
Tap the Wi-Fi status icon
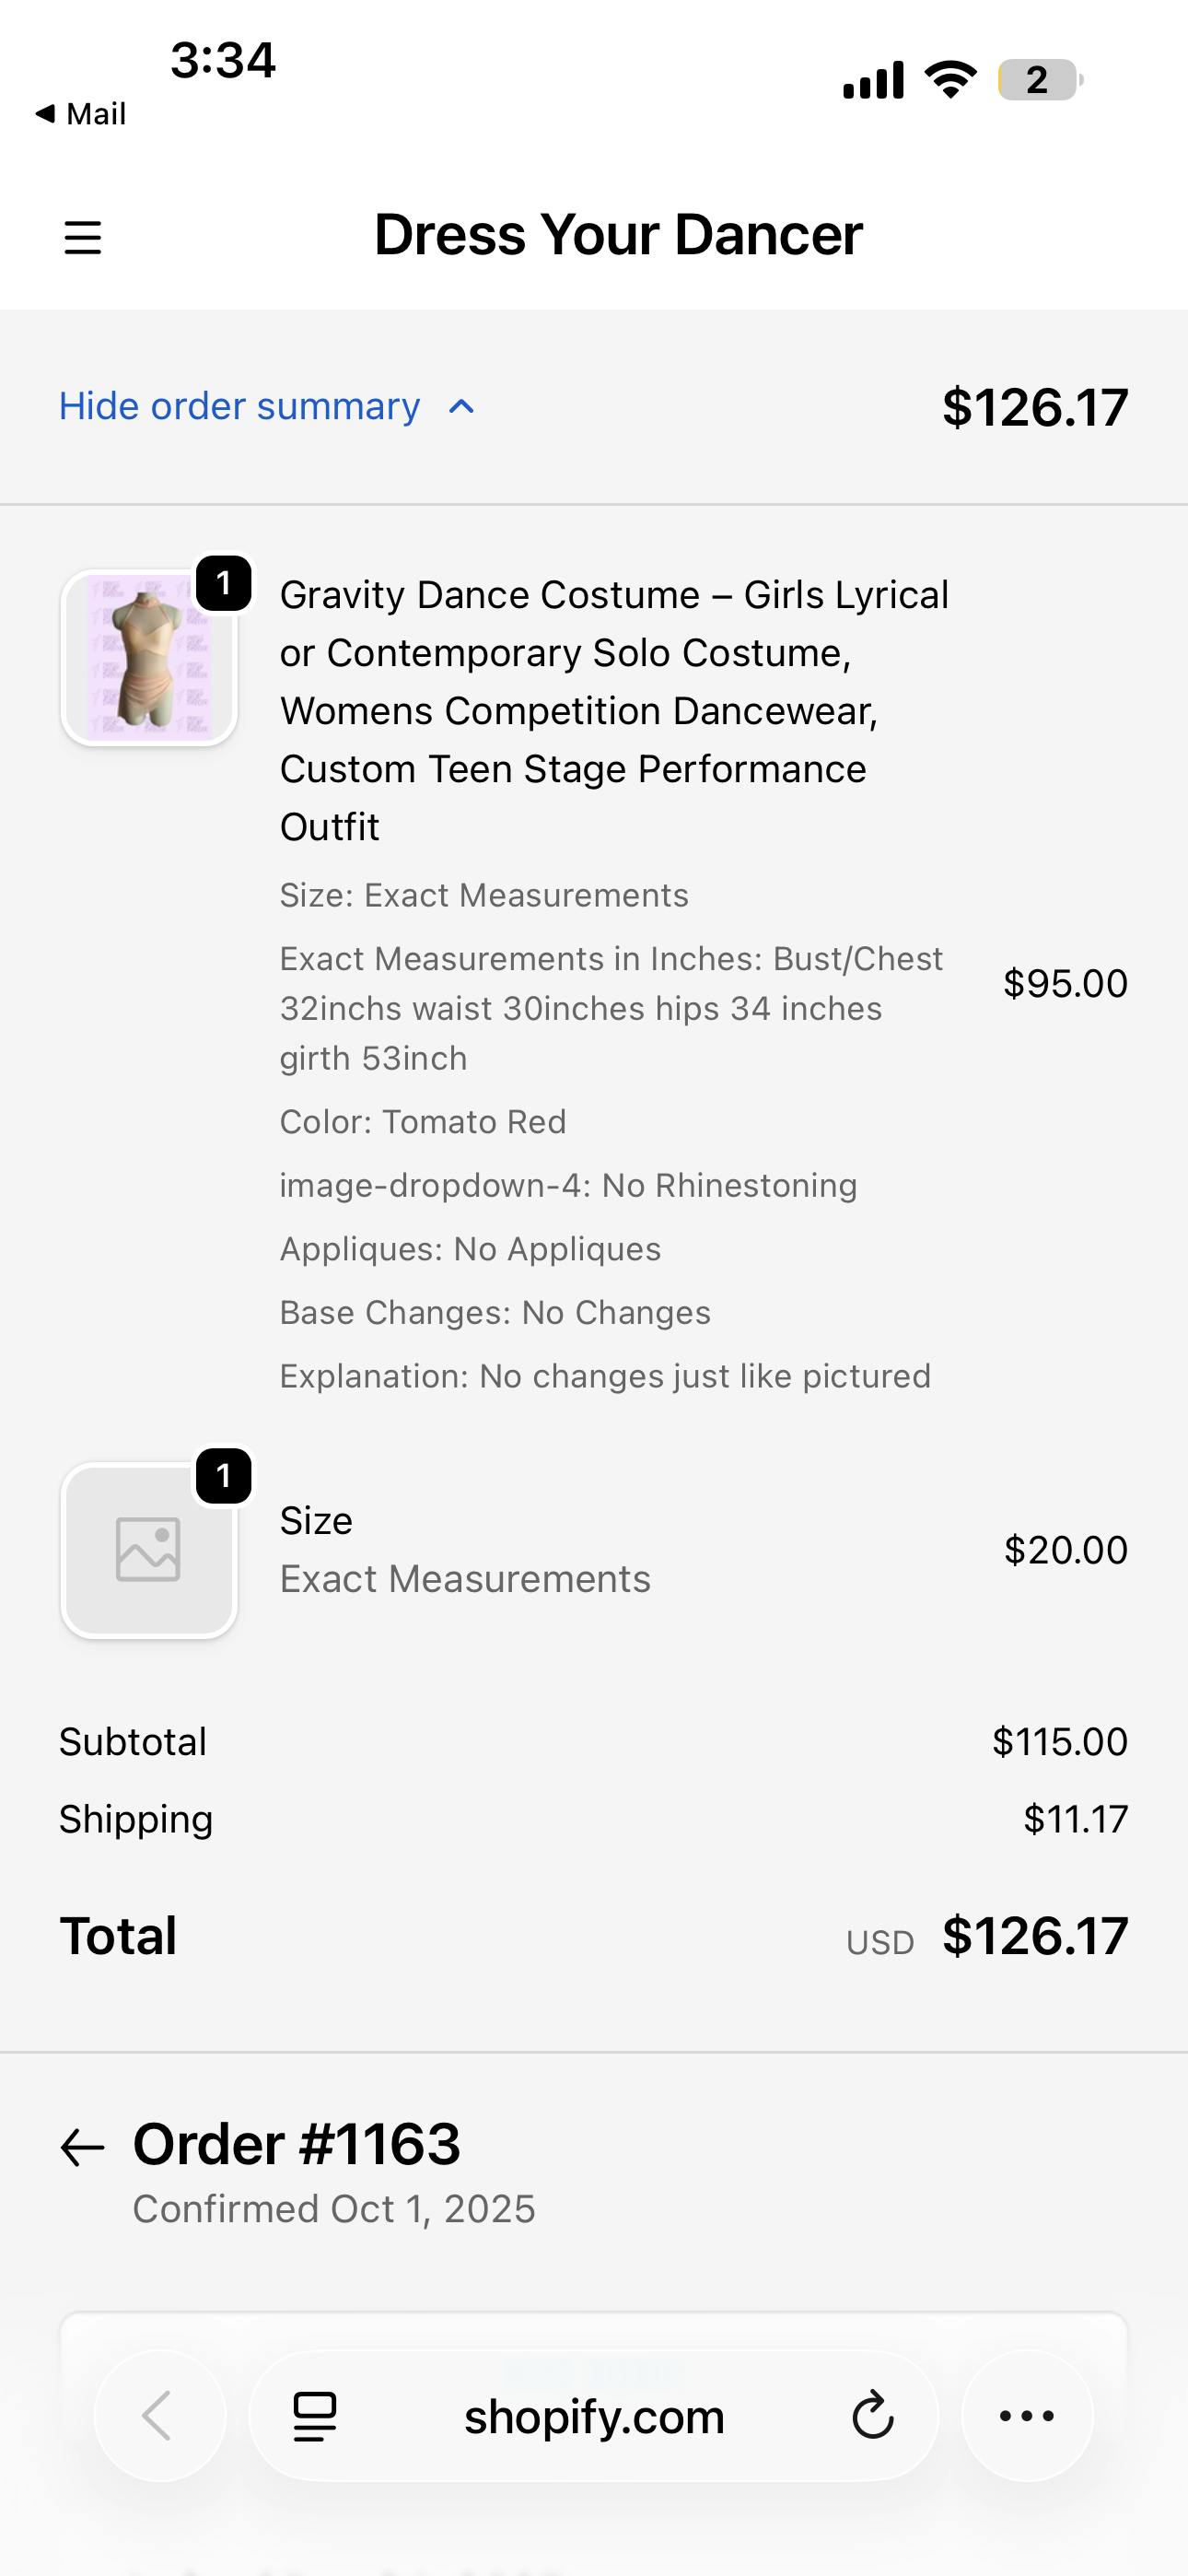coord(950,80)
